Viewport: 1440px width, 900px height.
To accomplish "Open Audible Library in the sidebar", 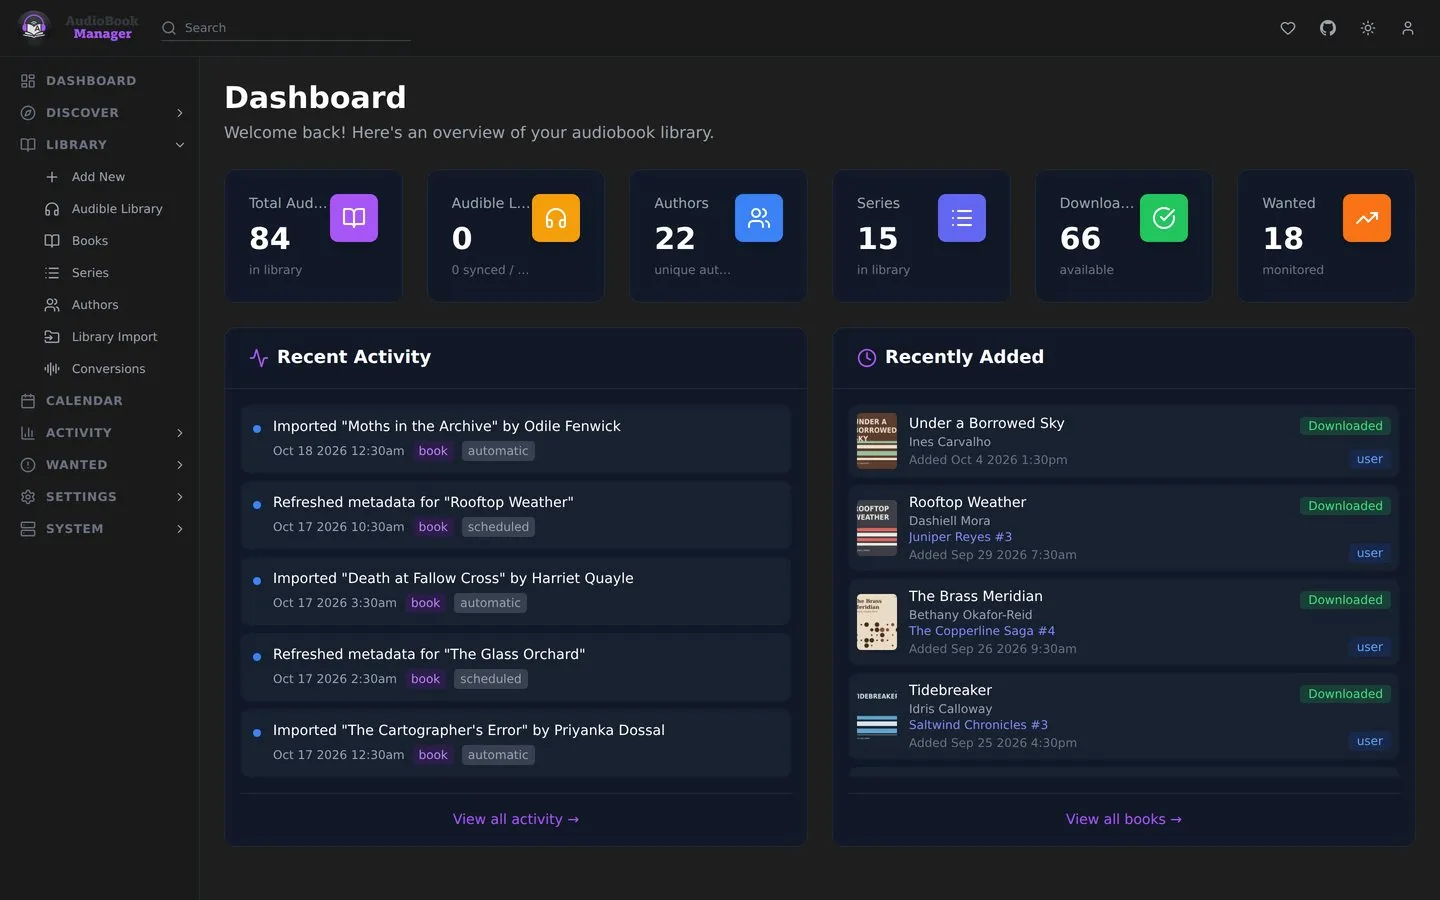I will 116,209.
